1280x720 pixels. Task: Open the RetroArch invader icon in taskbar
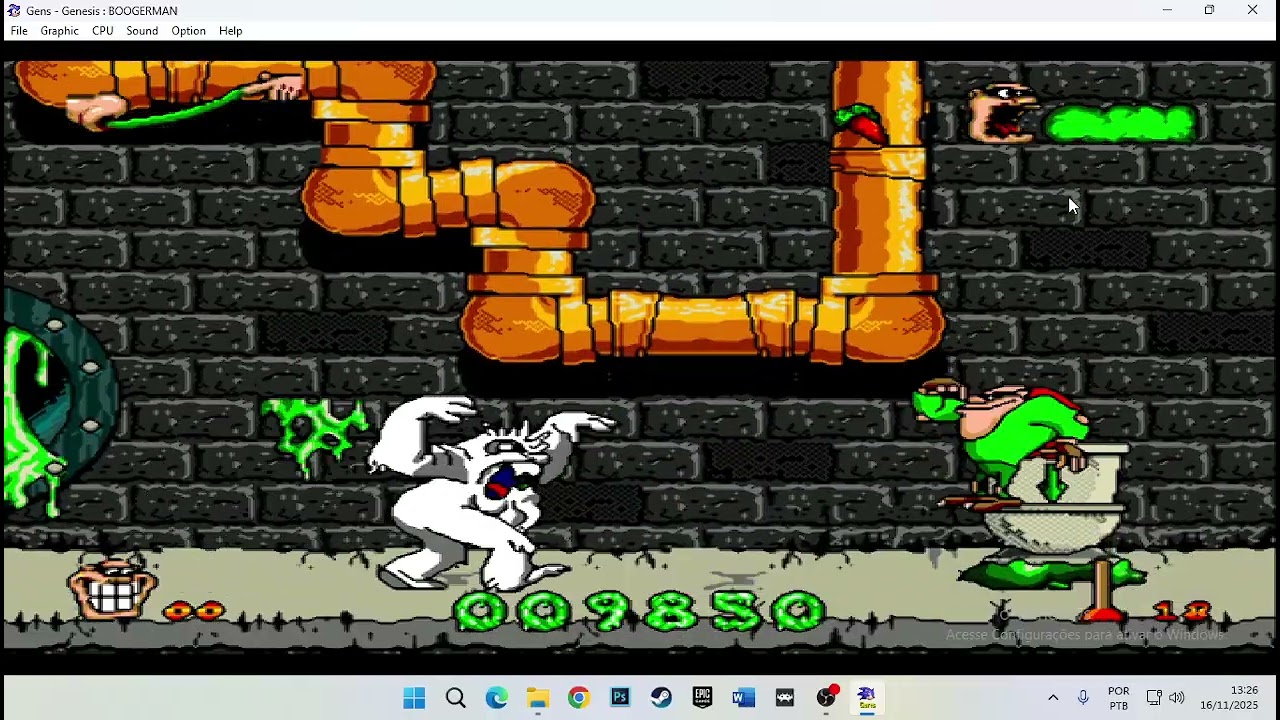click(x=785, y=698)
